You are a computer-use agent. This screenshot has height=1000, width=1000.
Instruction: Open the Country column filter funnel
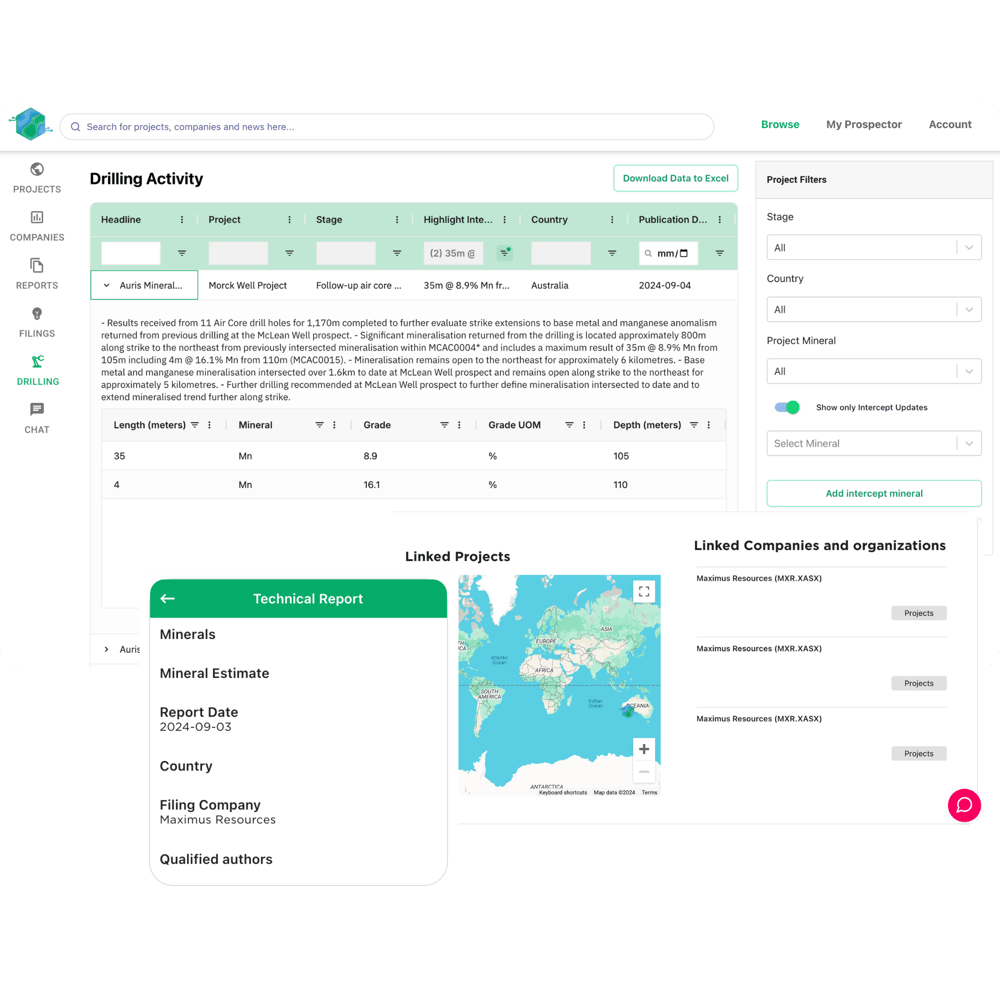coord(612,253)
